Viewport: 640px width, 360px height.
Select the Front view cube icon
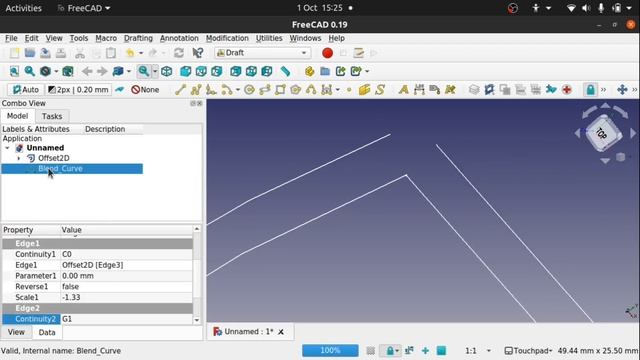(186, 71)
